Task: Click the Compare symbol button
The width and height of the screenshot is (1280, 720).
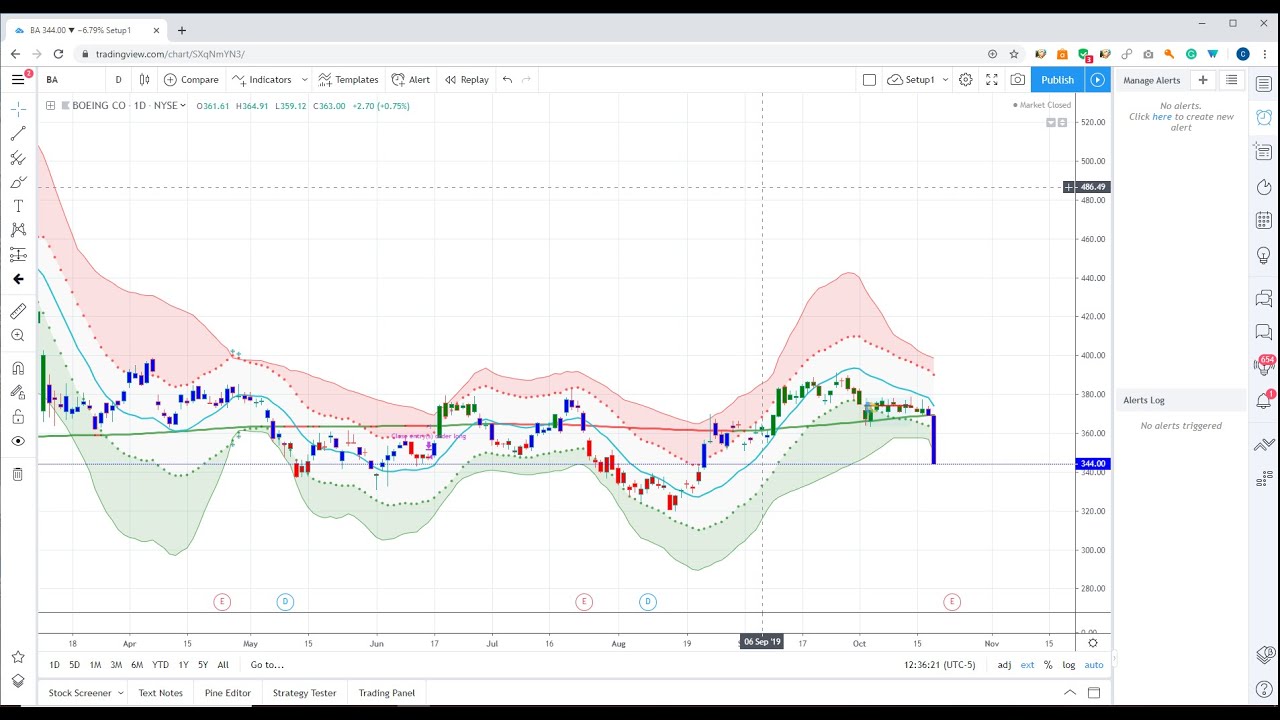Action: [191, 80]
